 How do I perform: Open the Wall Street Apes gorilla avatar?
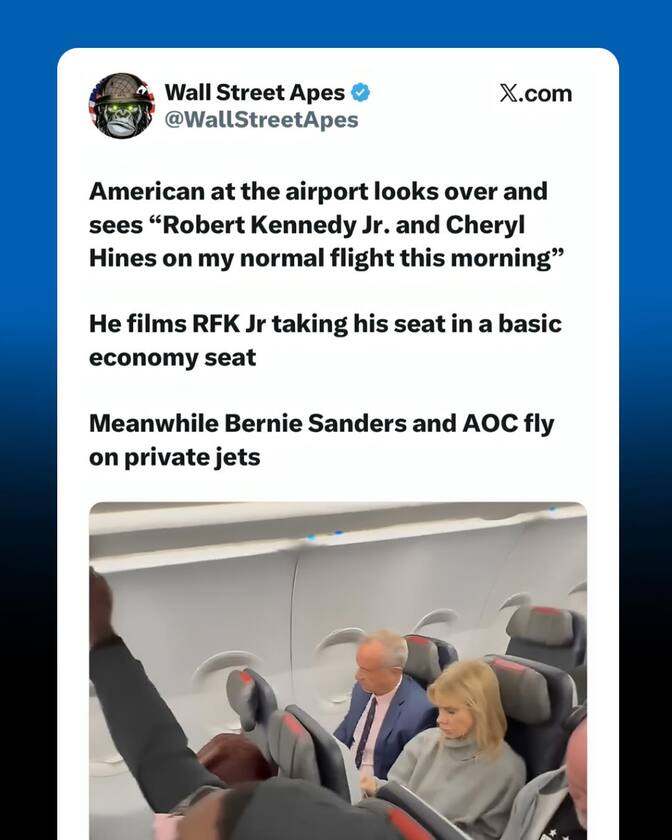click(122, 106)
